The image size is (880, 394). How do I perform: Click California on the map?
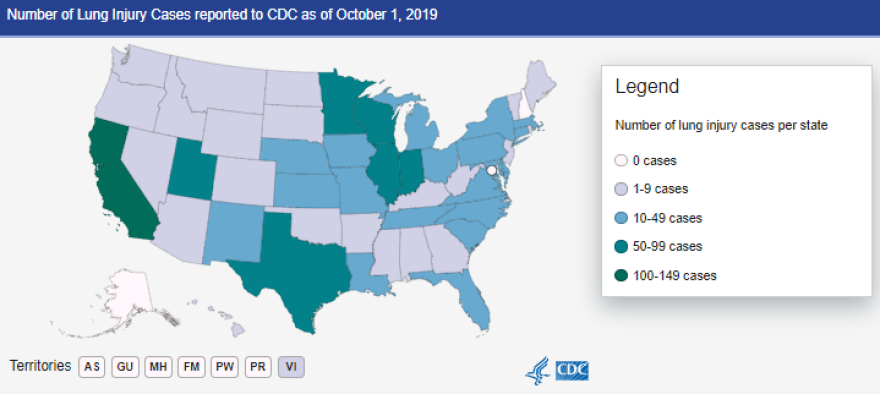(x=118, y=182)
